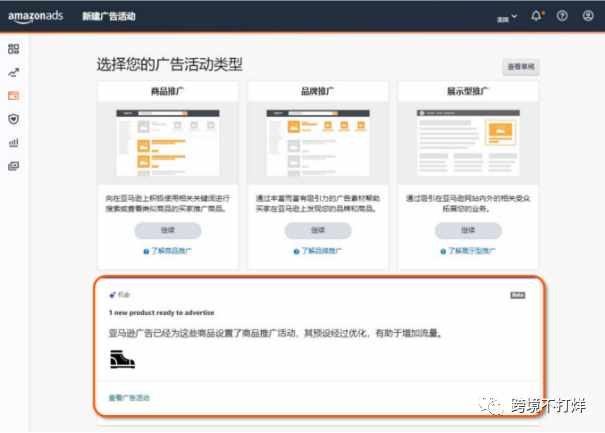Open the 了解品牌推广 learn-more link

[321, 251]
